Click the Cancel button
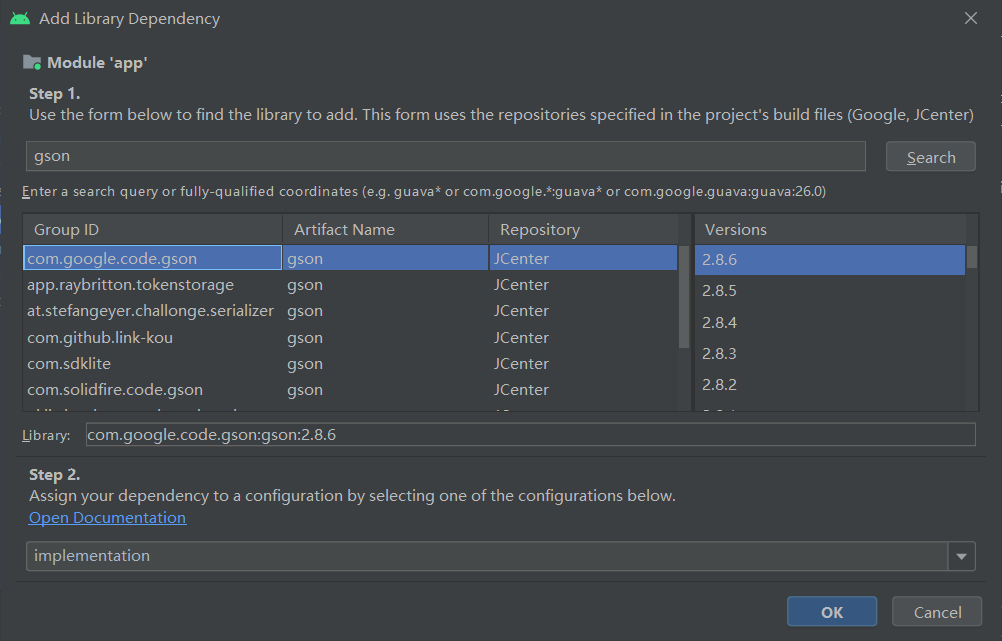This screenshot has height=641, width=1002. tap(937, 612)
